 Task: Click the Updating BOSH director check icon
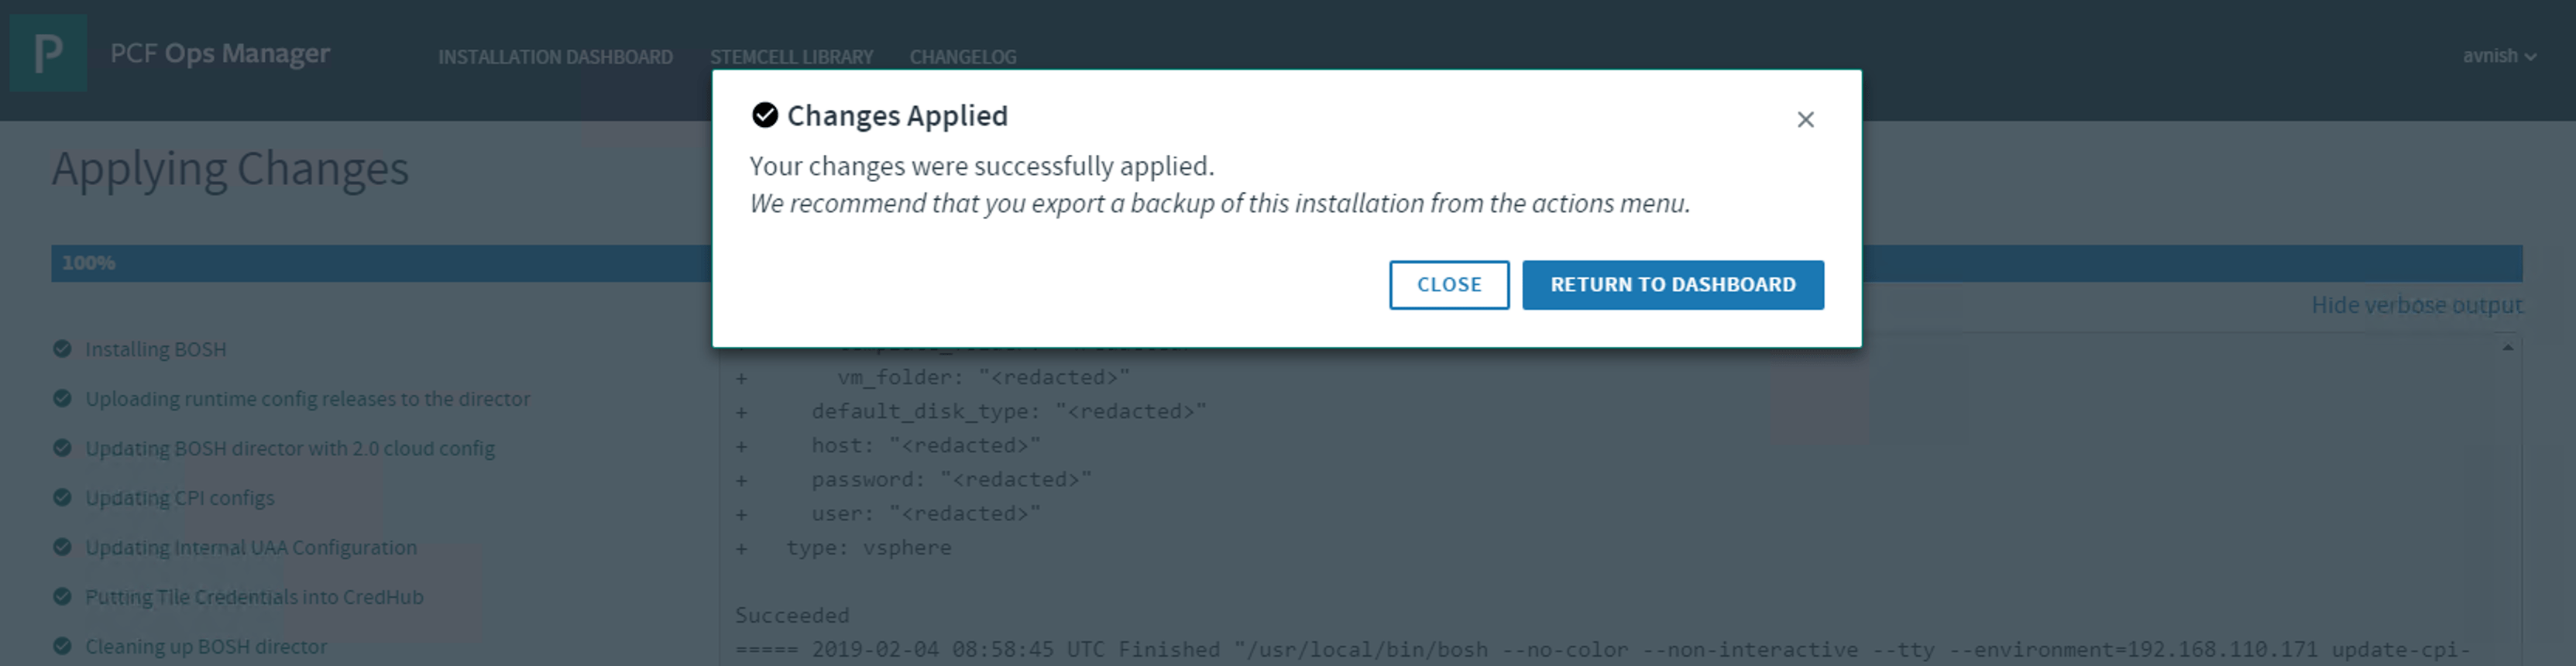(62, 448)
